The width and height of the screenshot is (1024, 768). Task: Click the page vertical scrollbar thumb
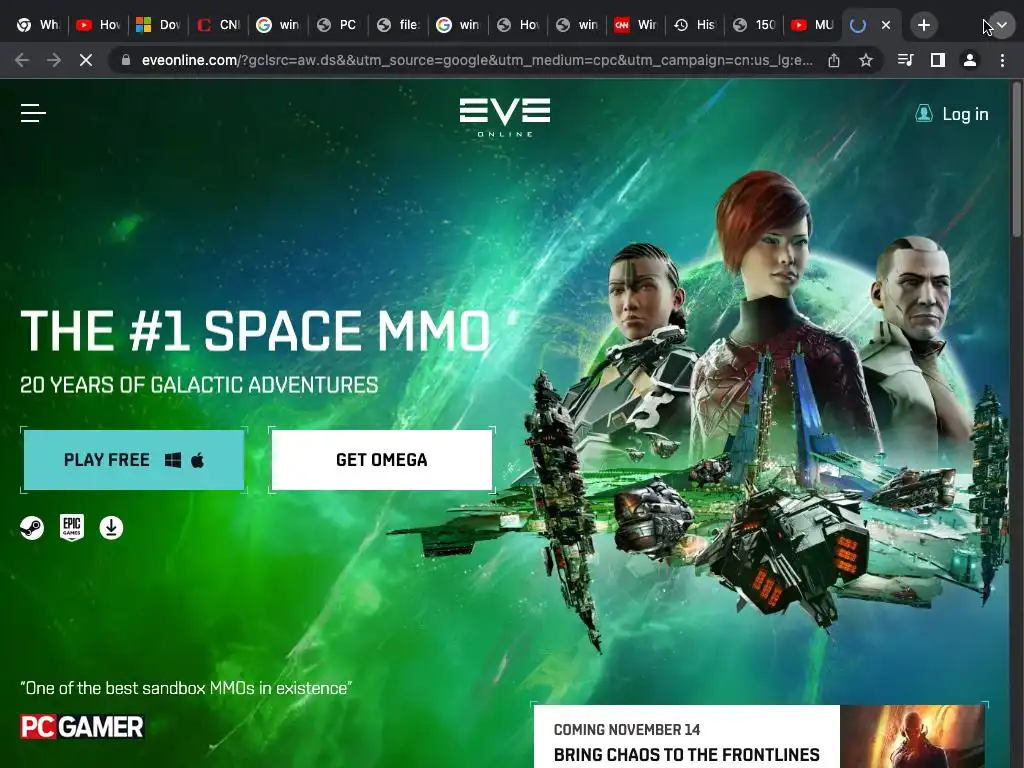tap(1017, 159)
